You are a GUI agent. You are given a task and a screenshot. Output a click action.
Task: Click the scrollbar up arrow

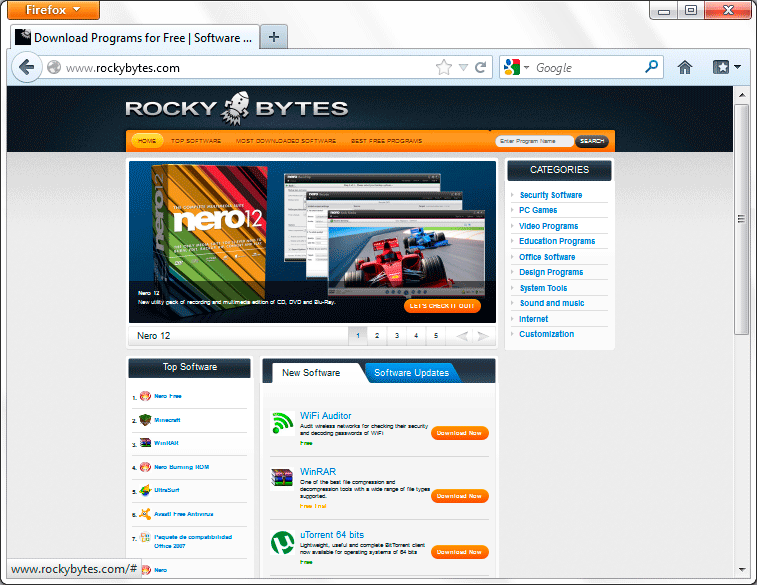742,95
